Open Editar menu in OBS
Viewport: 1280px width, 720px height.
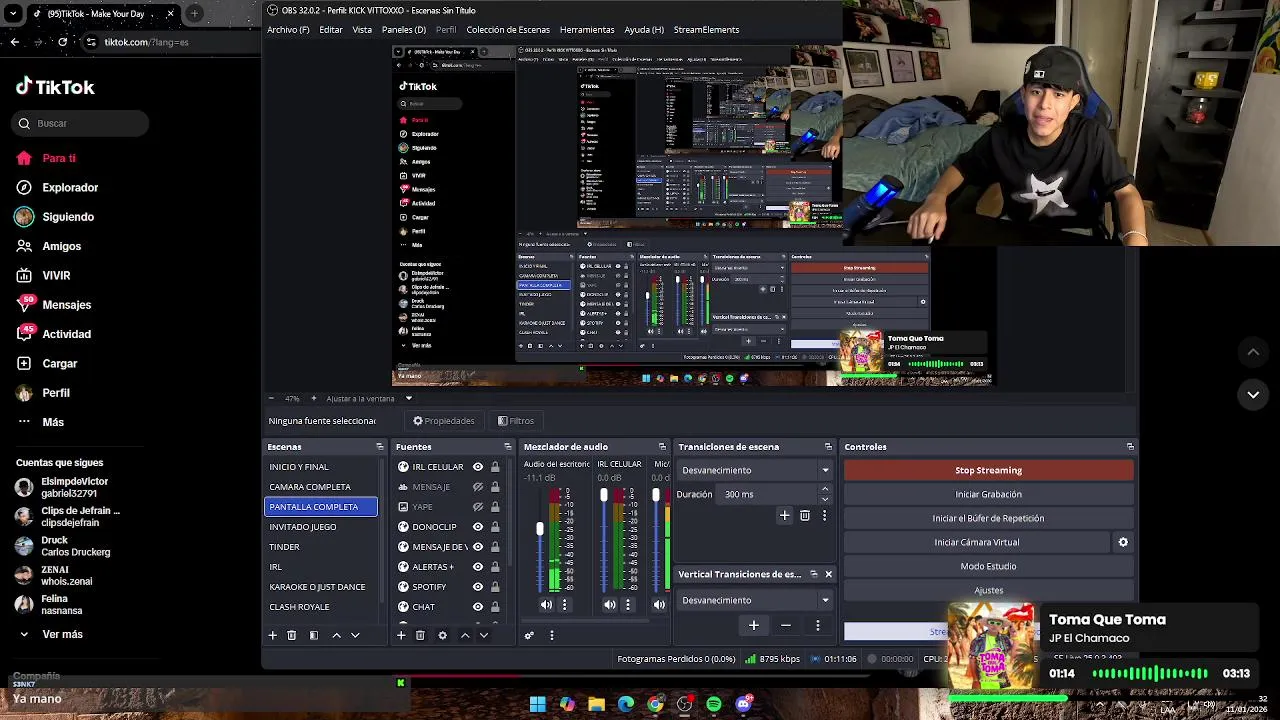coord(331,30)
